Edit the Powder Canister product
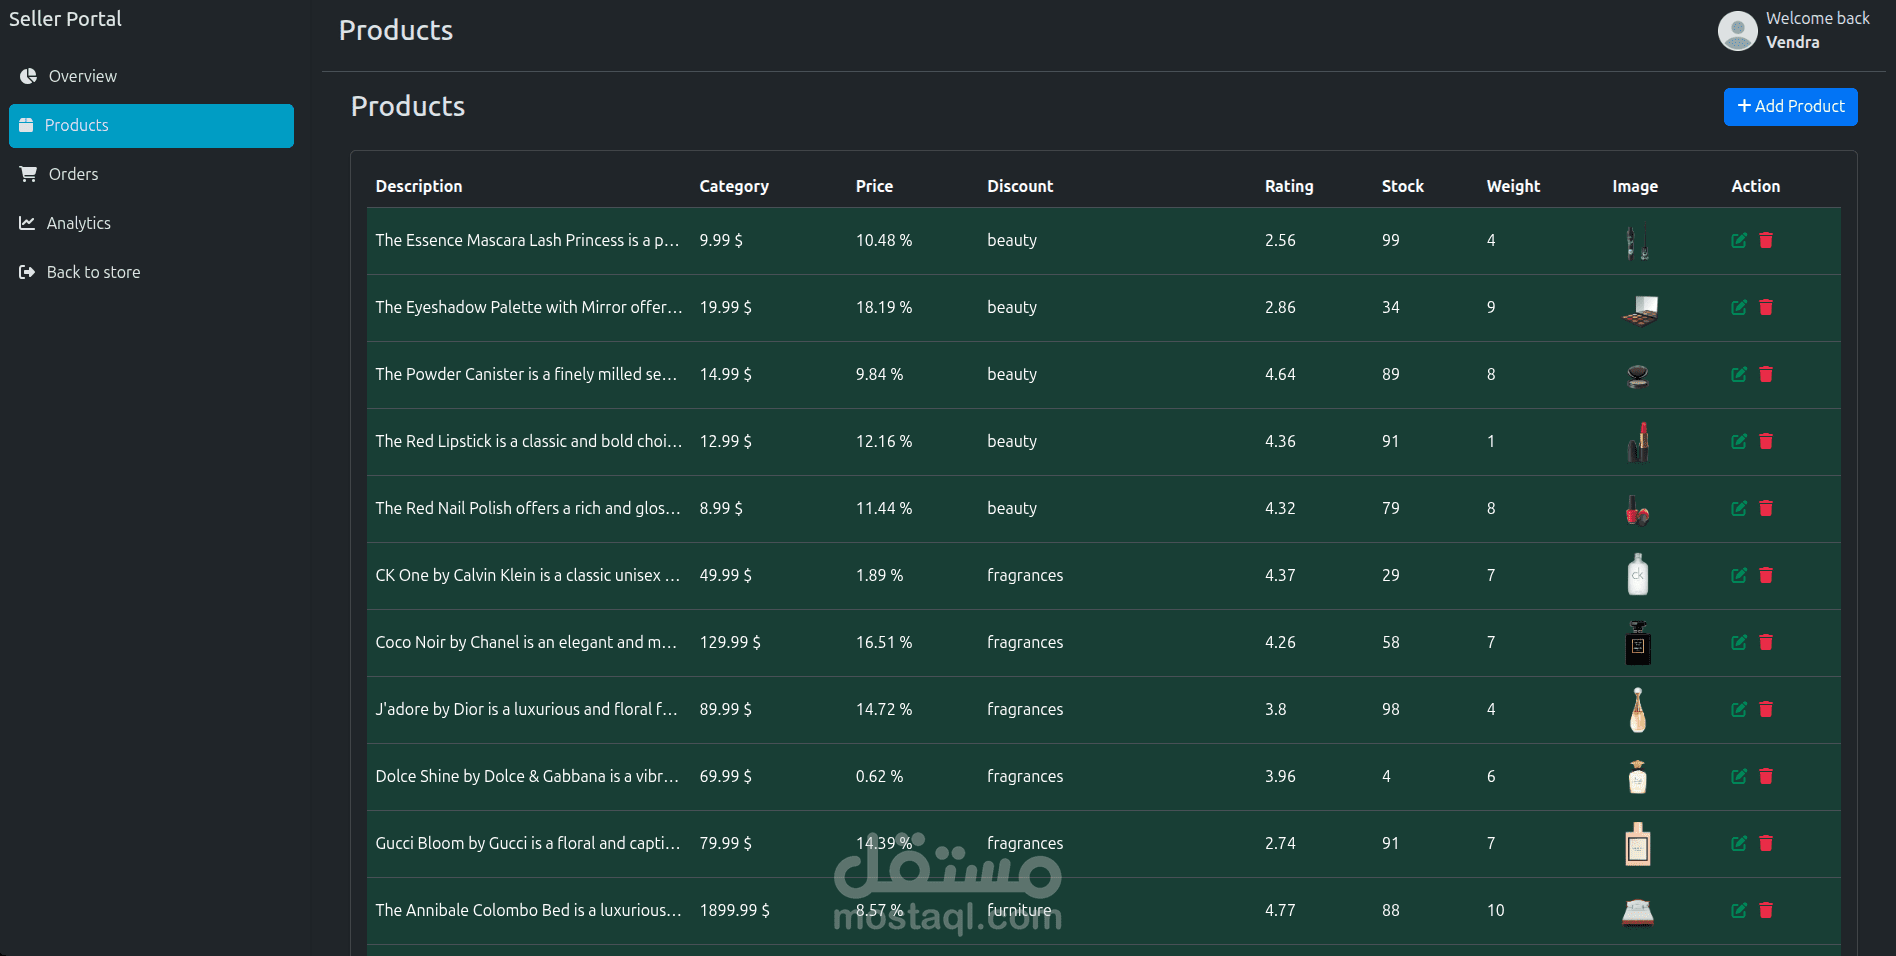This screenshot has width=1896, height=956. click(x=1739, y=374)
